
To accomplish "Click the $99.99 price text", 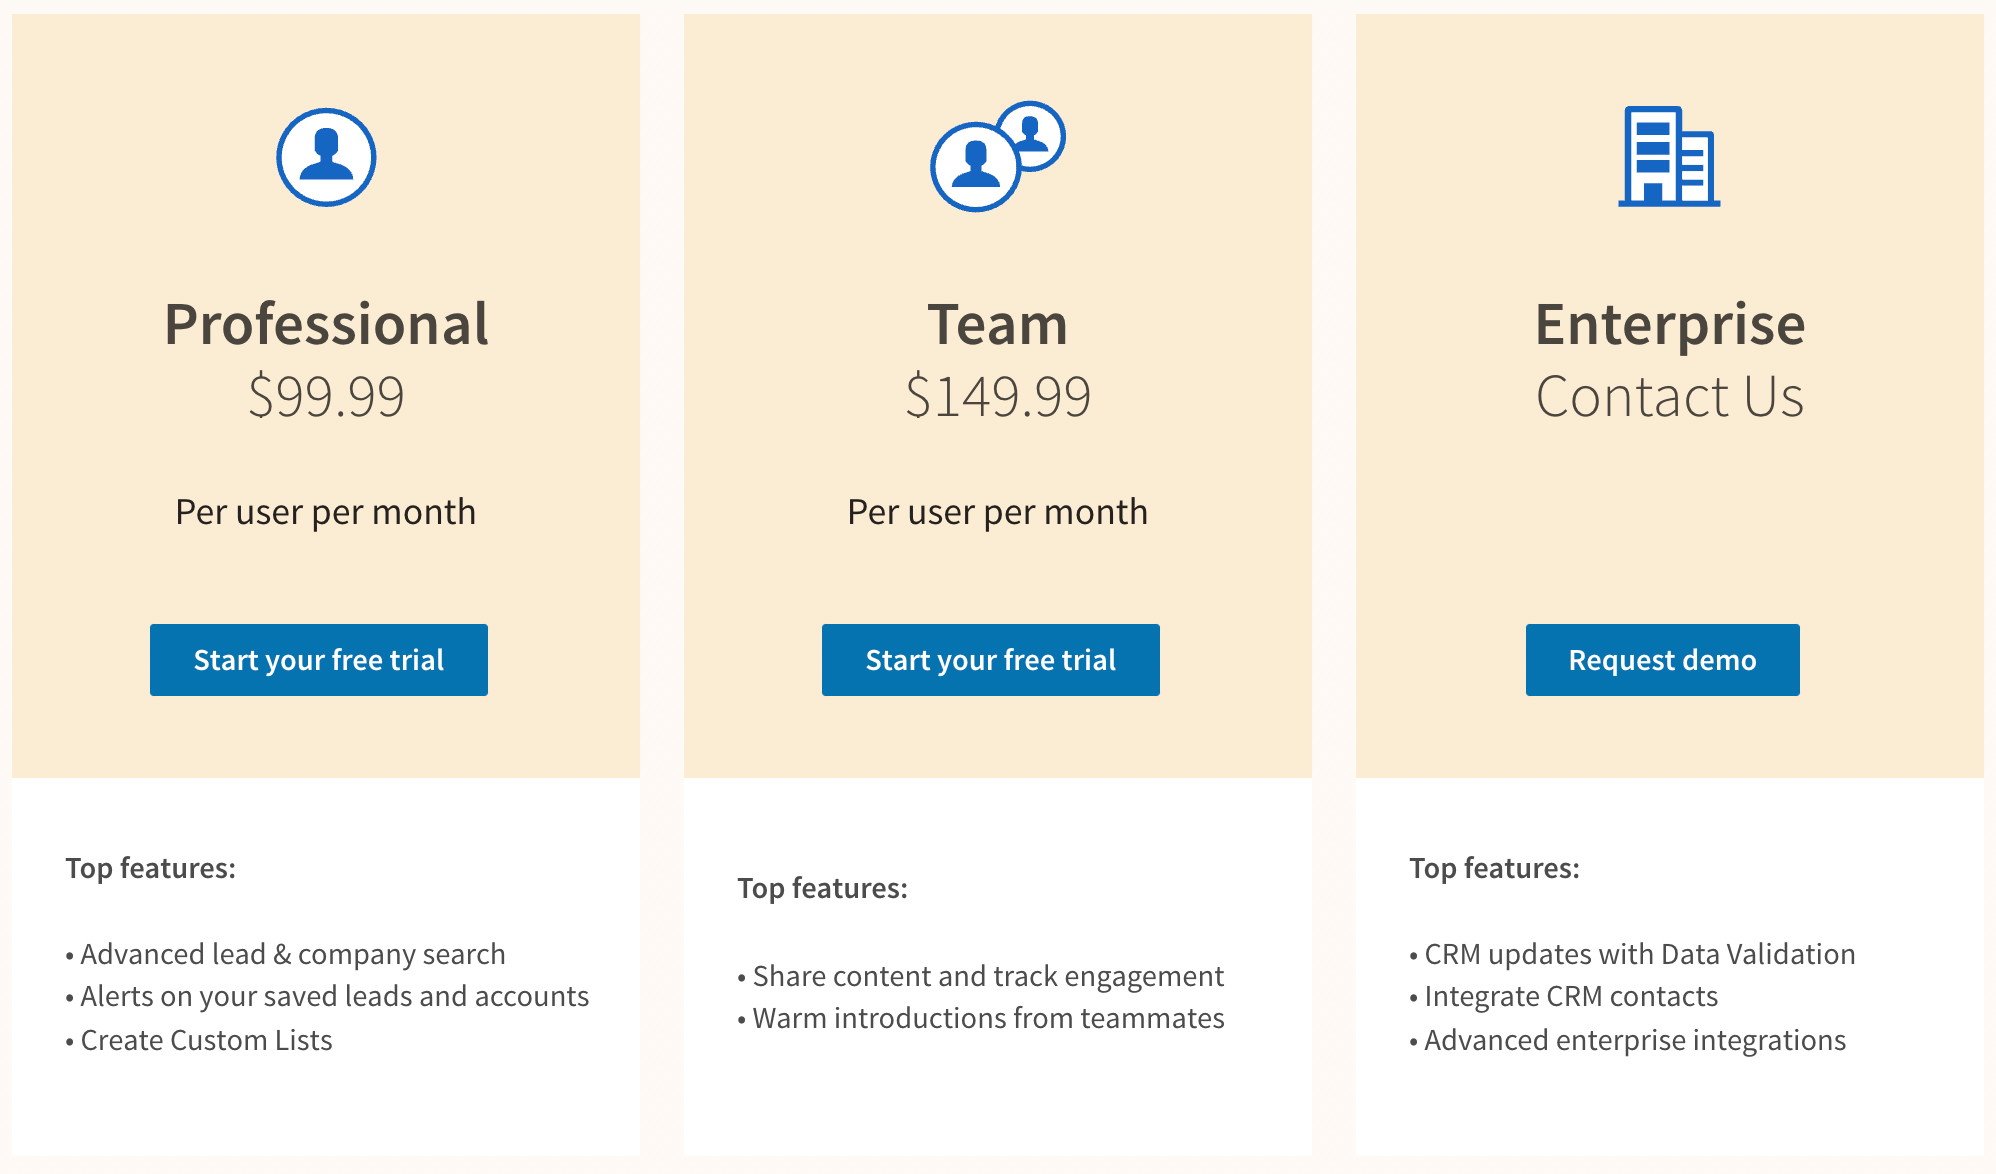I will click(x=326, y=396).
